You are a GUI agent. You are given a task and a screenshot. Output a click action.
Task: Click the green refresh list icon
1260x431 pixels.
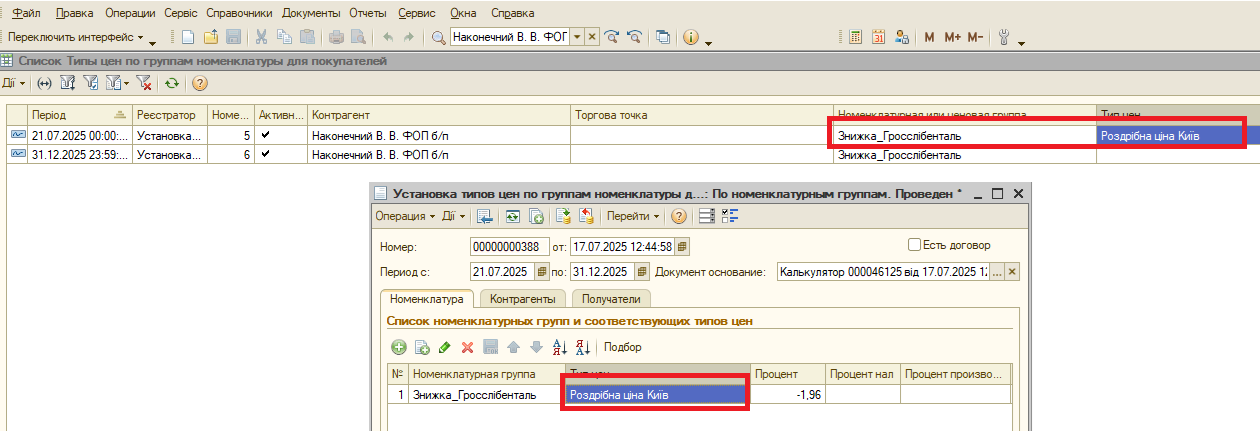pos(172,84)
